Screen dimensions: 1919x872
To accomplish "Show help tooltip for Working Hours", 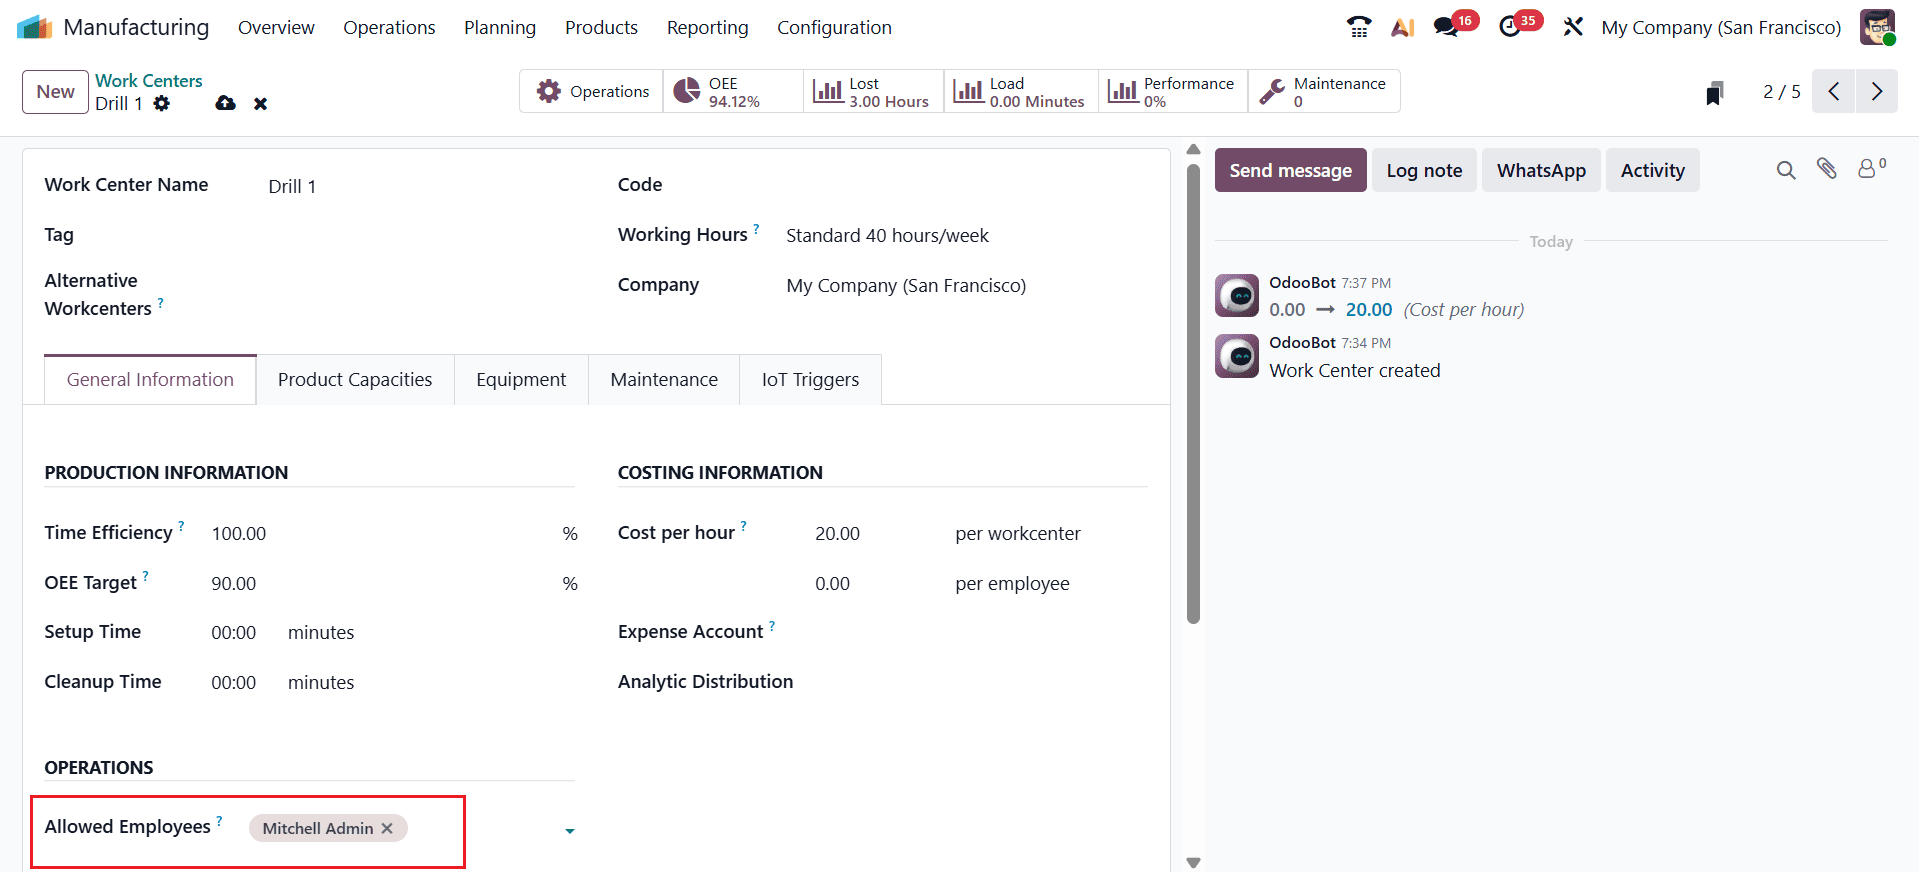I will click(757, 228).
